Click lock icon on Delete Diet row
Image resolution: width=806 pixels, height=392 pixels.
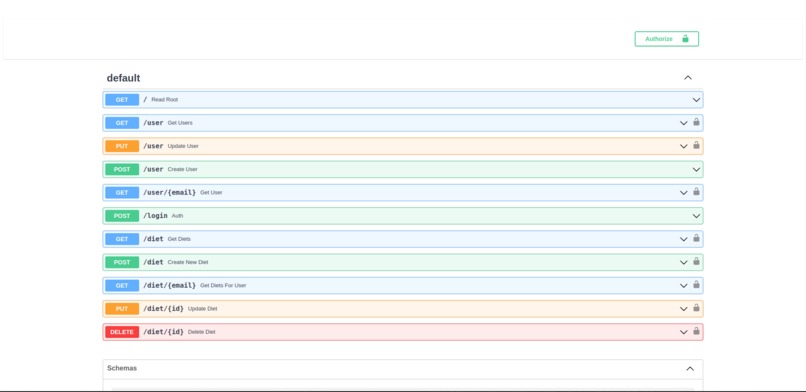pos(696,331)
